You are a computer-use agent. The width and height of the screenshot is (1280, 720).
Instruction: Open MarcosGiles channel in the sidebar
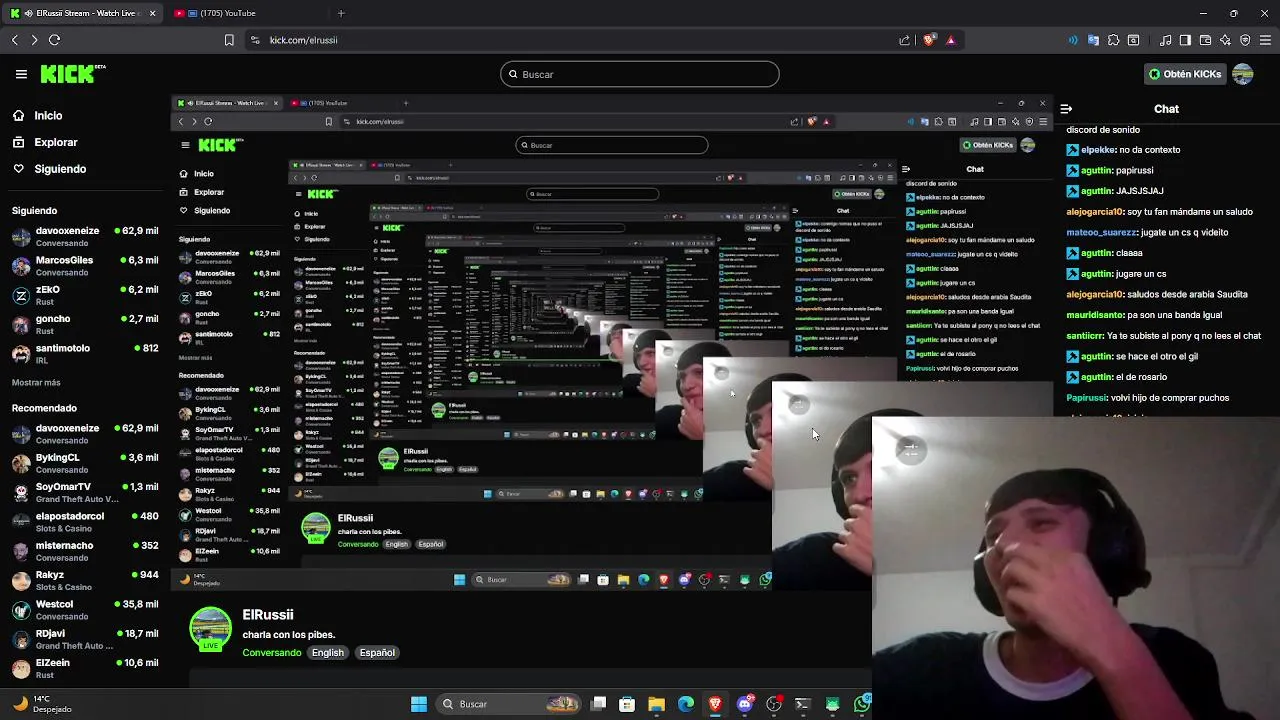(x=85, y=265)
